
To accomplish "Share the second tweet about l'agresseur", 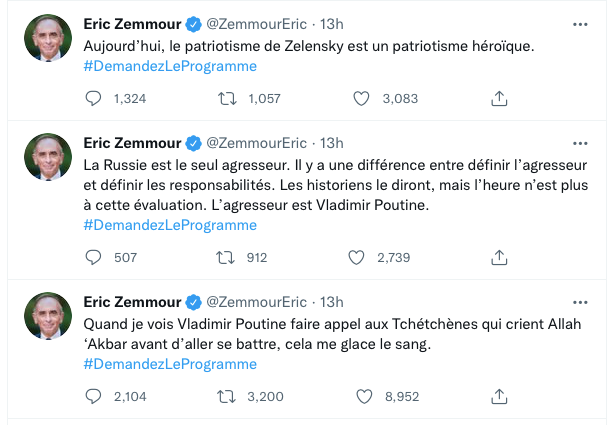I will (x=499, y=257).
